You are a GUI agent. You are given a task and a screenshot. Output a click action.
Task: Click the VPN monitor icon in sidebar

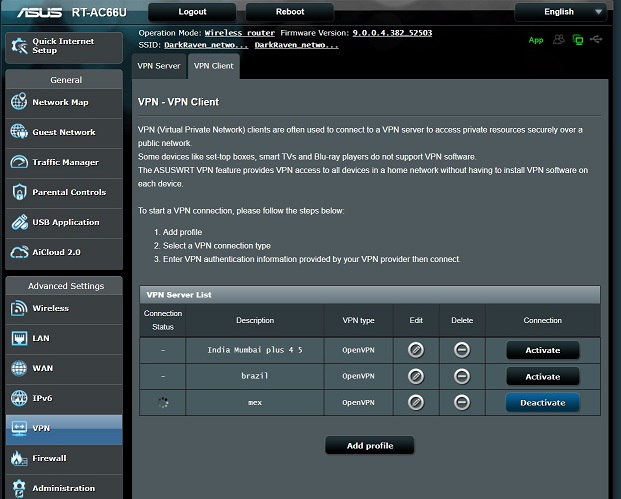pos(19,428)
